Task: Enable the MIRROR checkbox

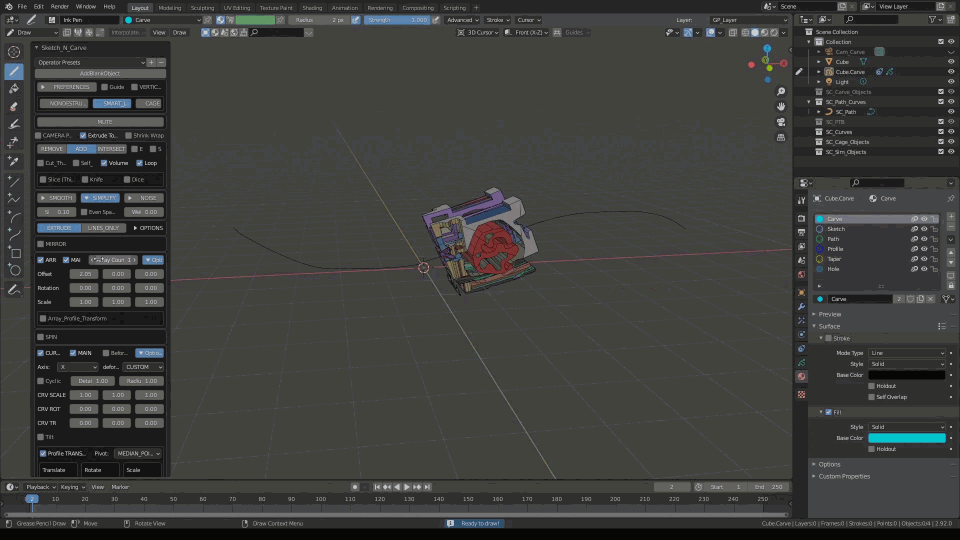Action: pos(40,243)
